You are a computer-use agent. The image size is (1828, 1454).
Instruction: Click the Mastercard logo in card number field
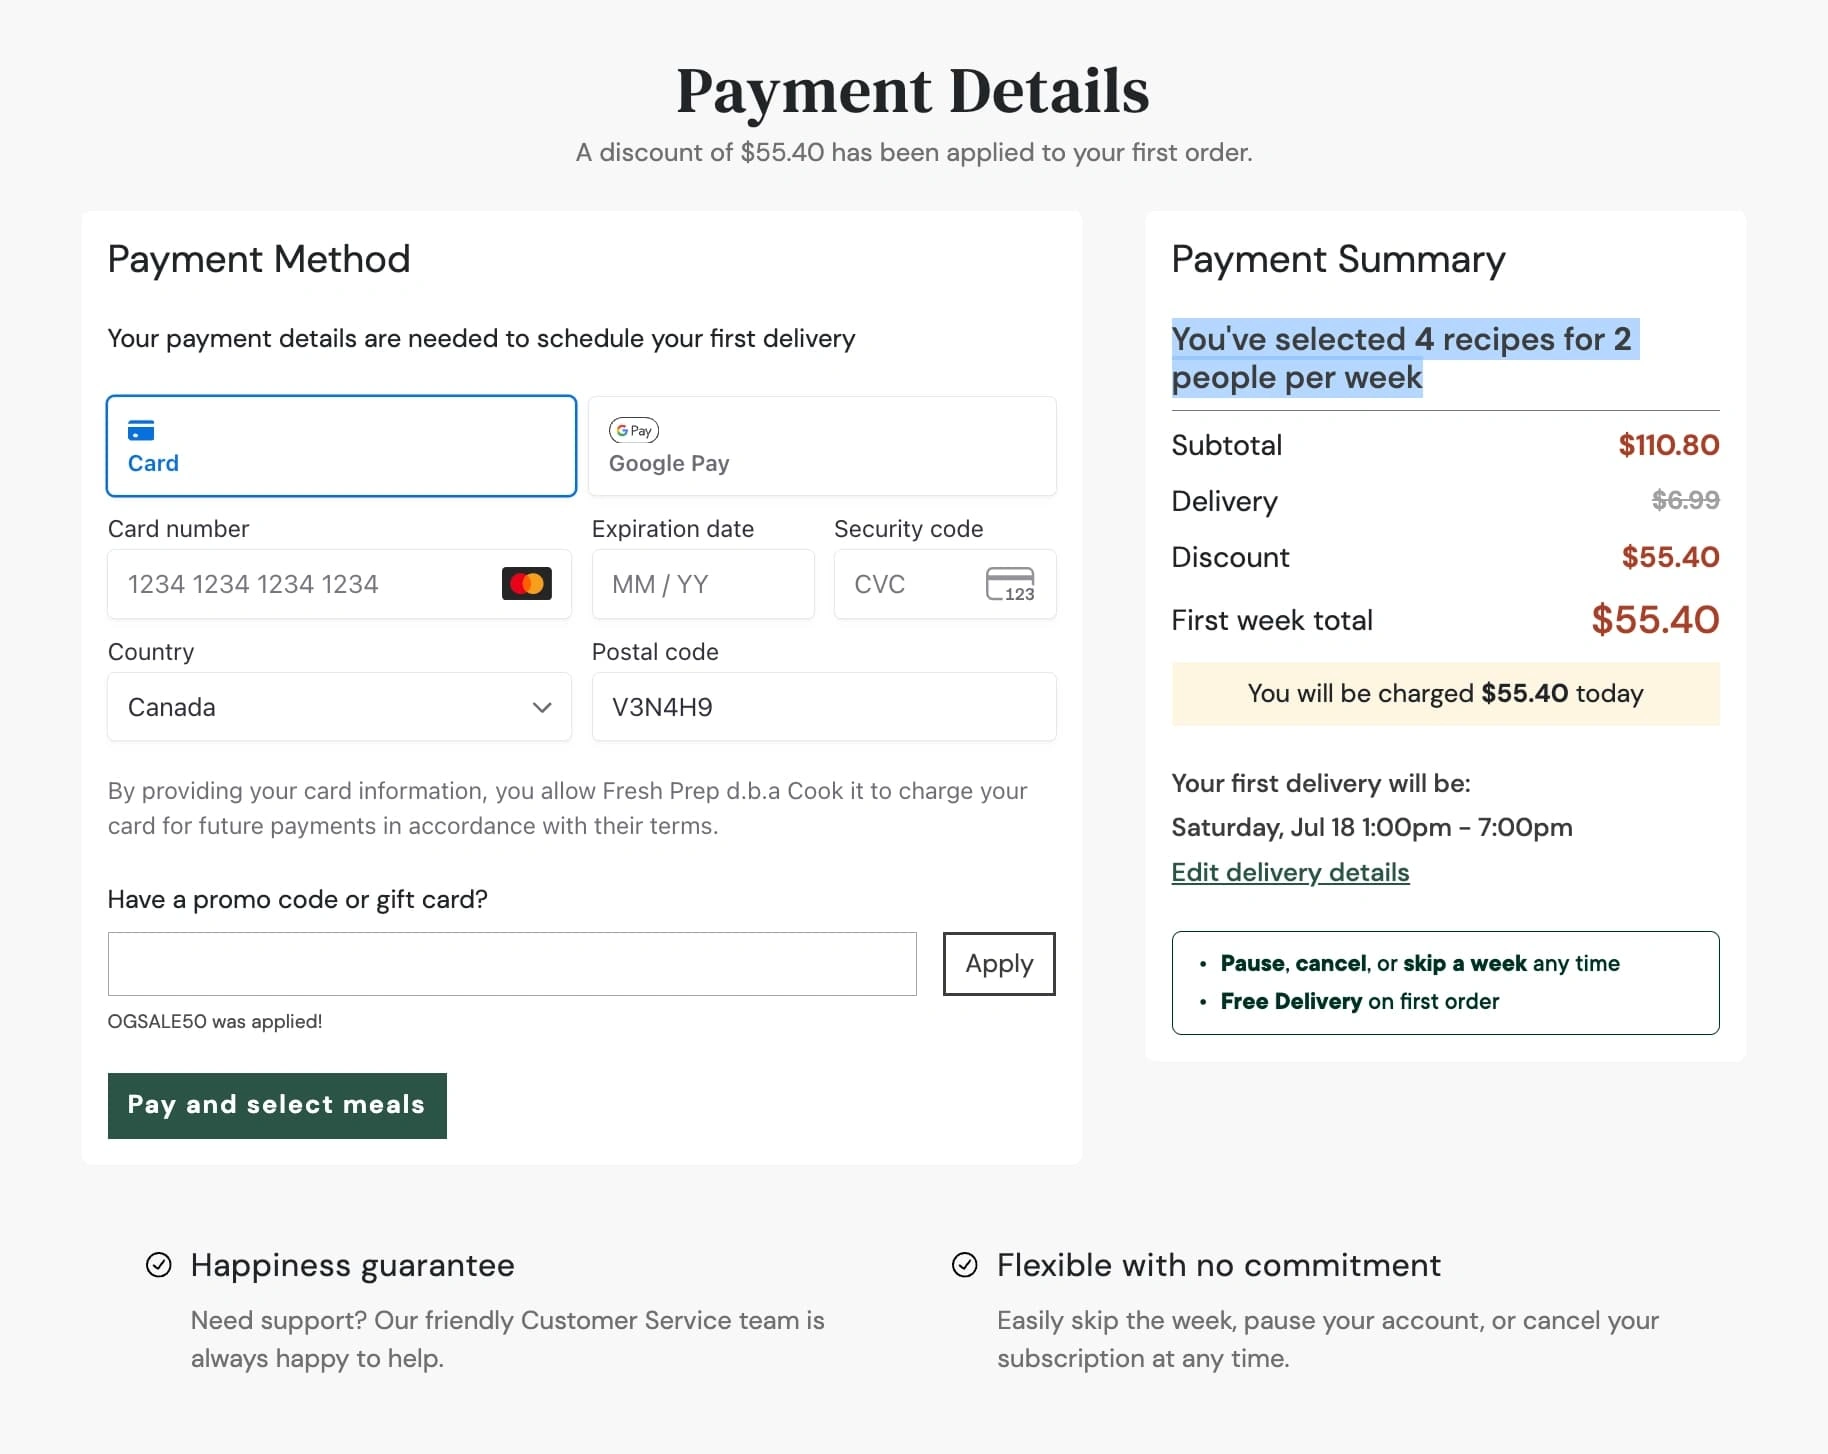(x=527, y=584)
